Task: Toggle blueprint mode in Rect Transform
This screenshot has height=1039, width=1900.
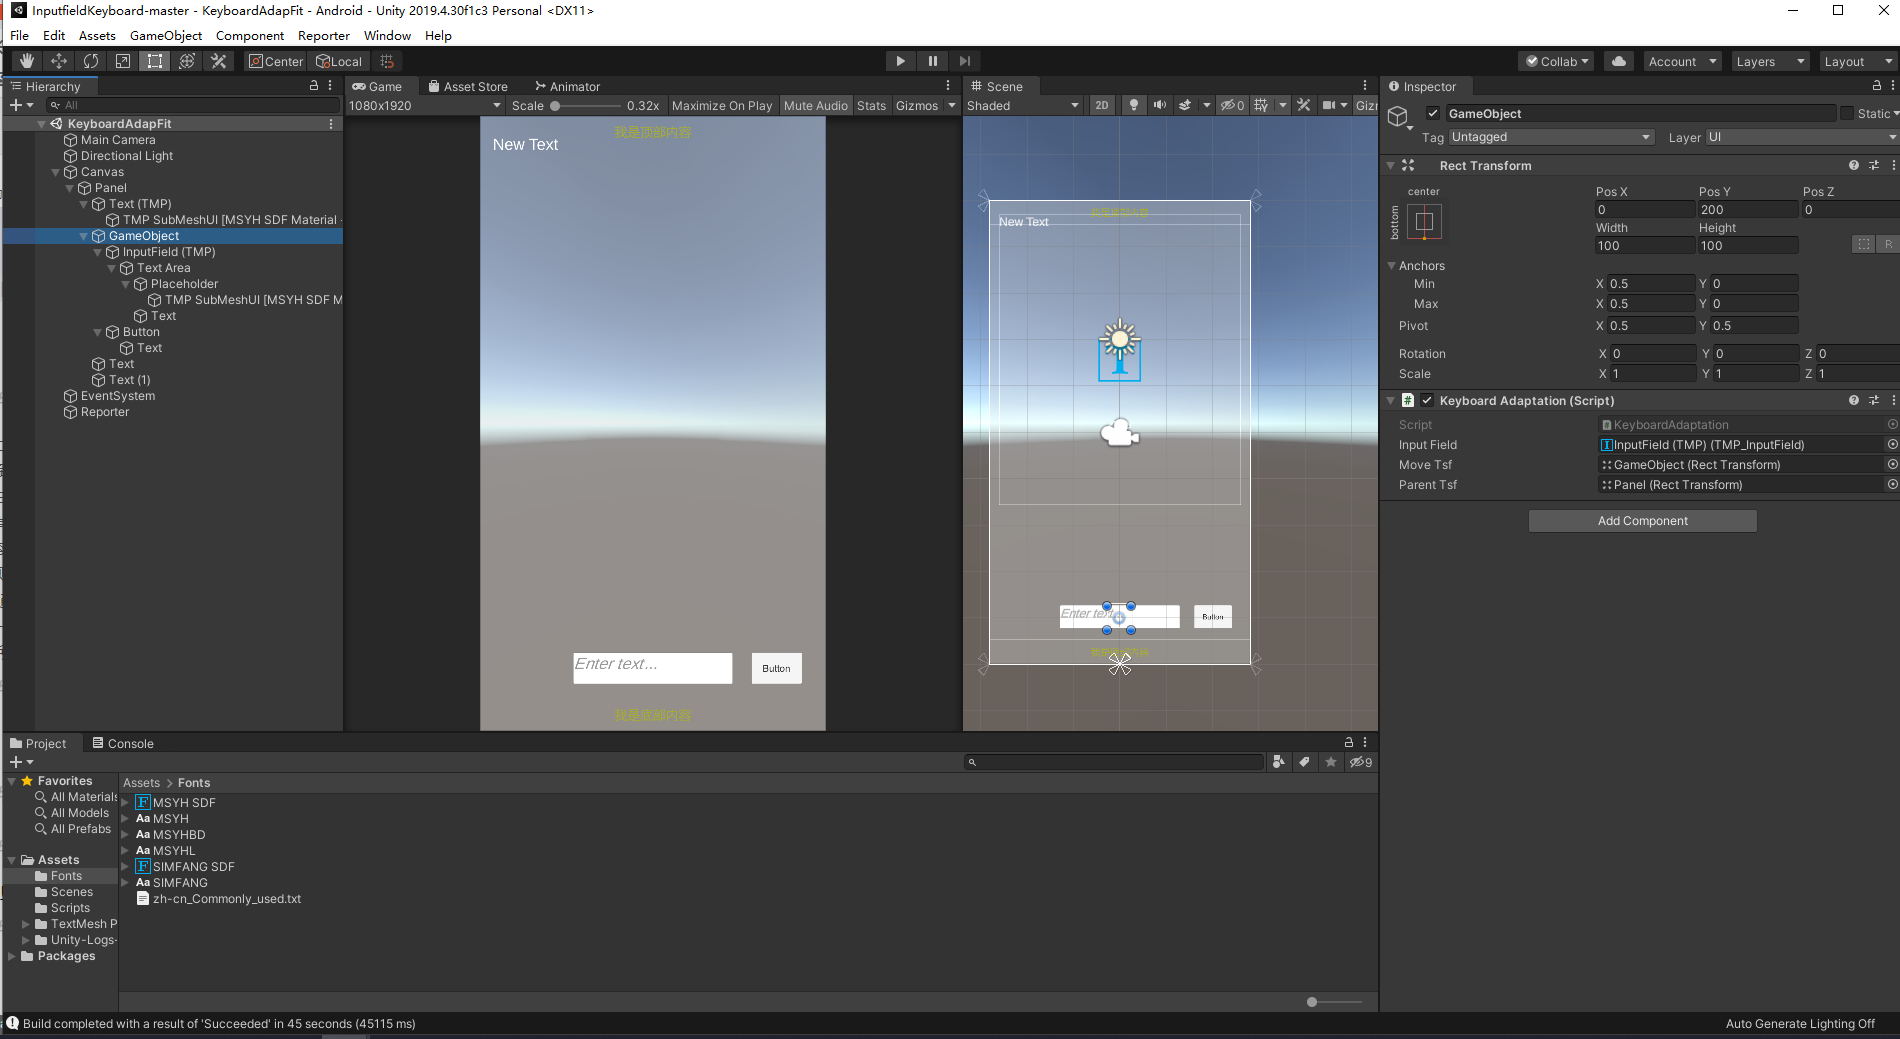Action: 1863,244
